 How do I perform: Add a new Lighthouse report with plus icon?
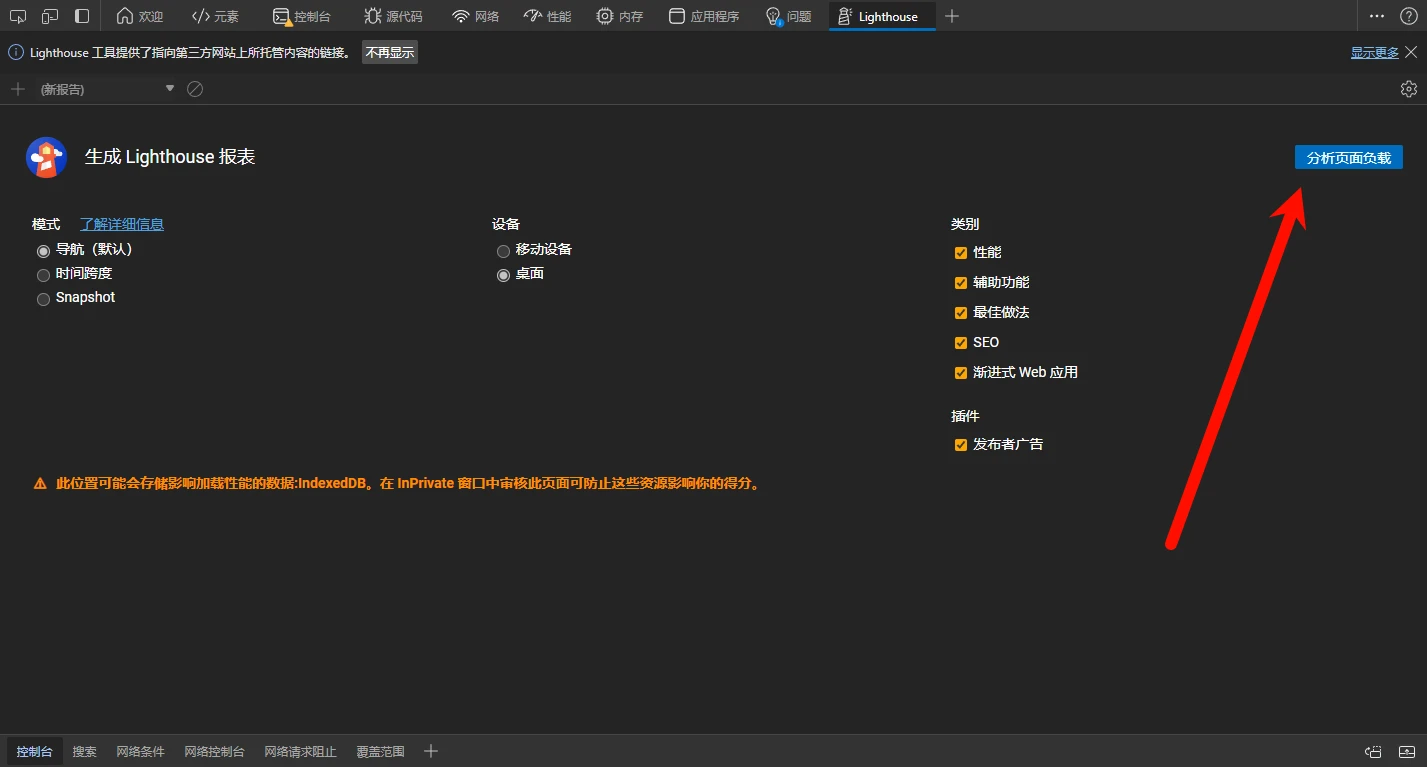[x=17, y=89]
